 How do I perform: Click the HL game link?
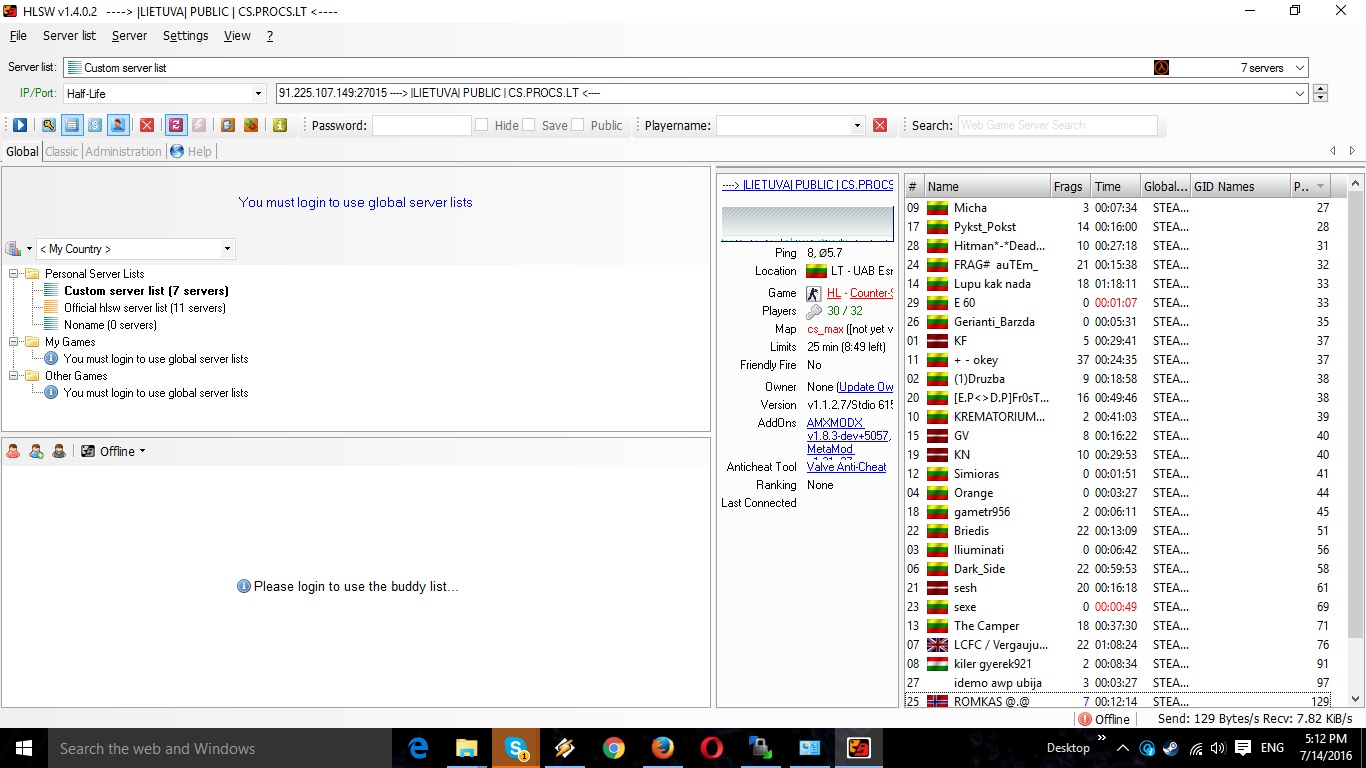(x=834, y=293)
